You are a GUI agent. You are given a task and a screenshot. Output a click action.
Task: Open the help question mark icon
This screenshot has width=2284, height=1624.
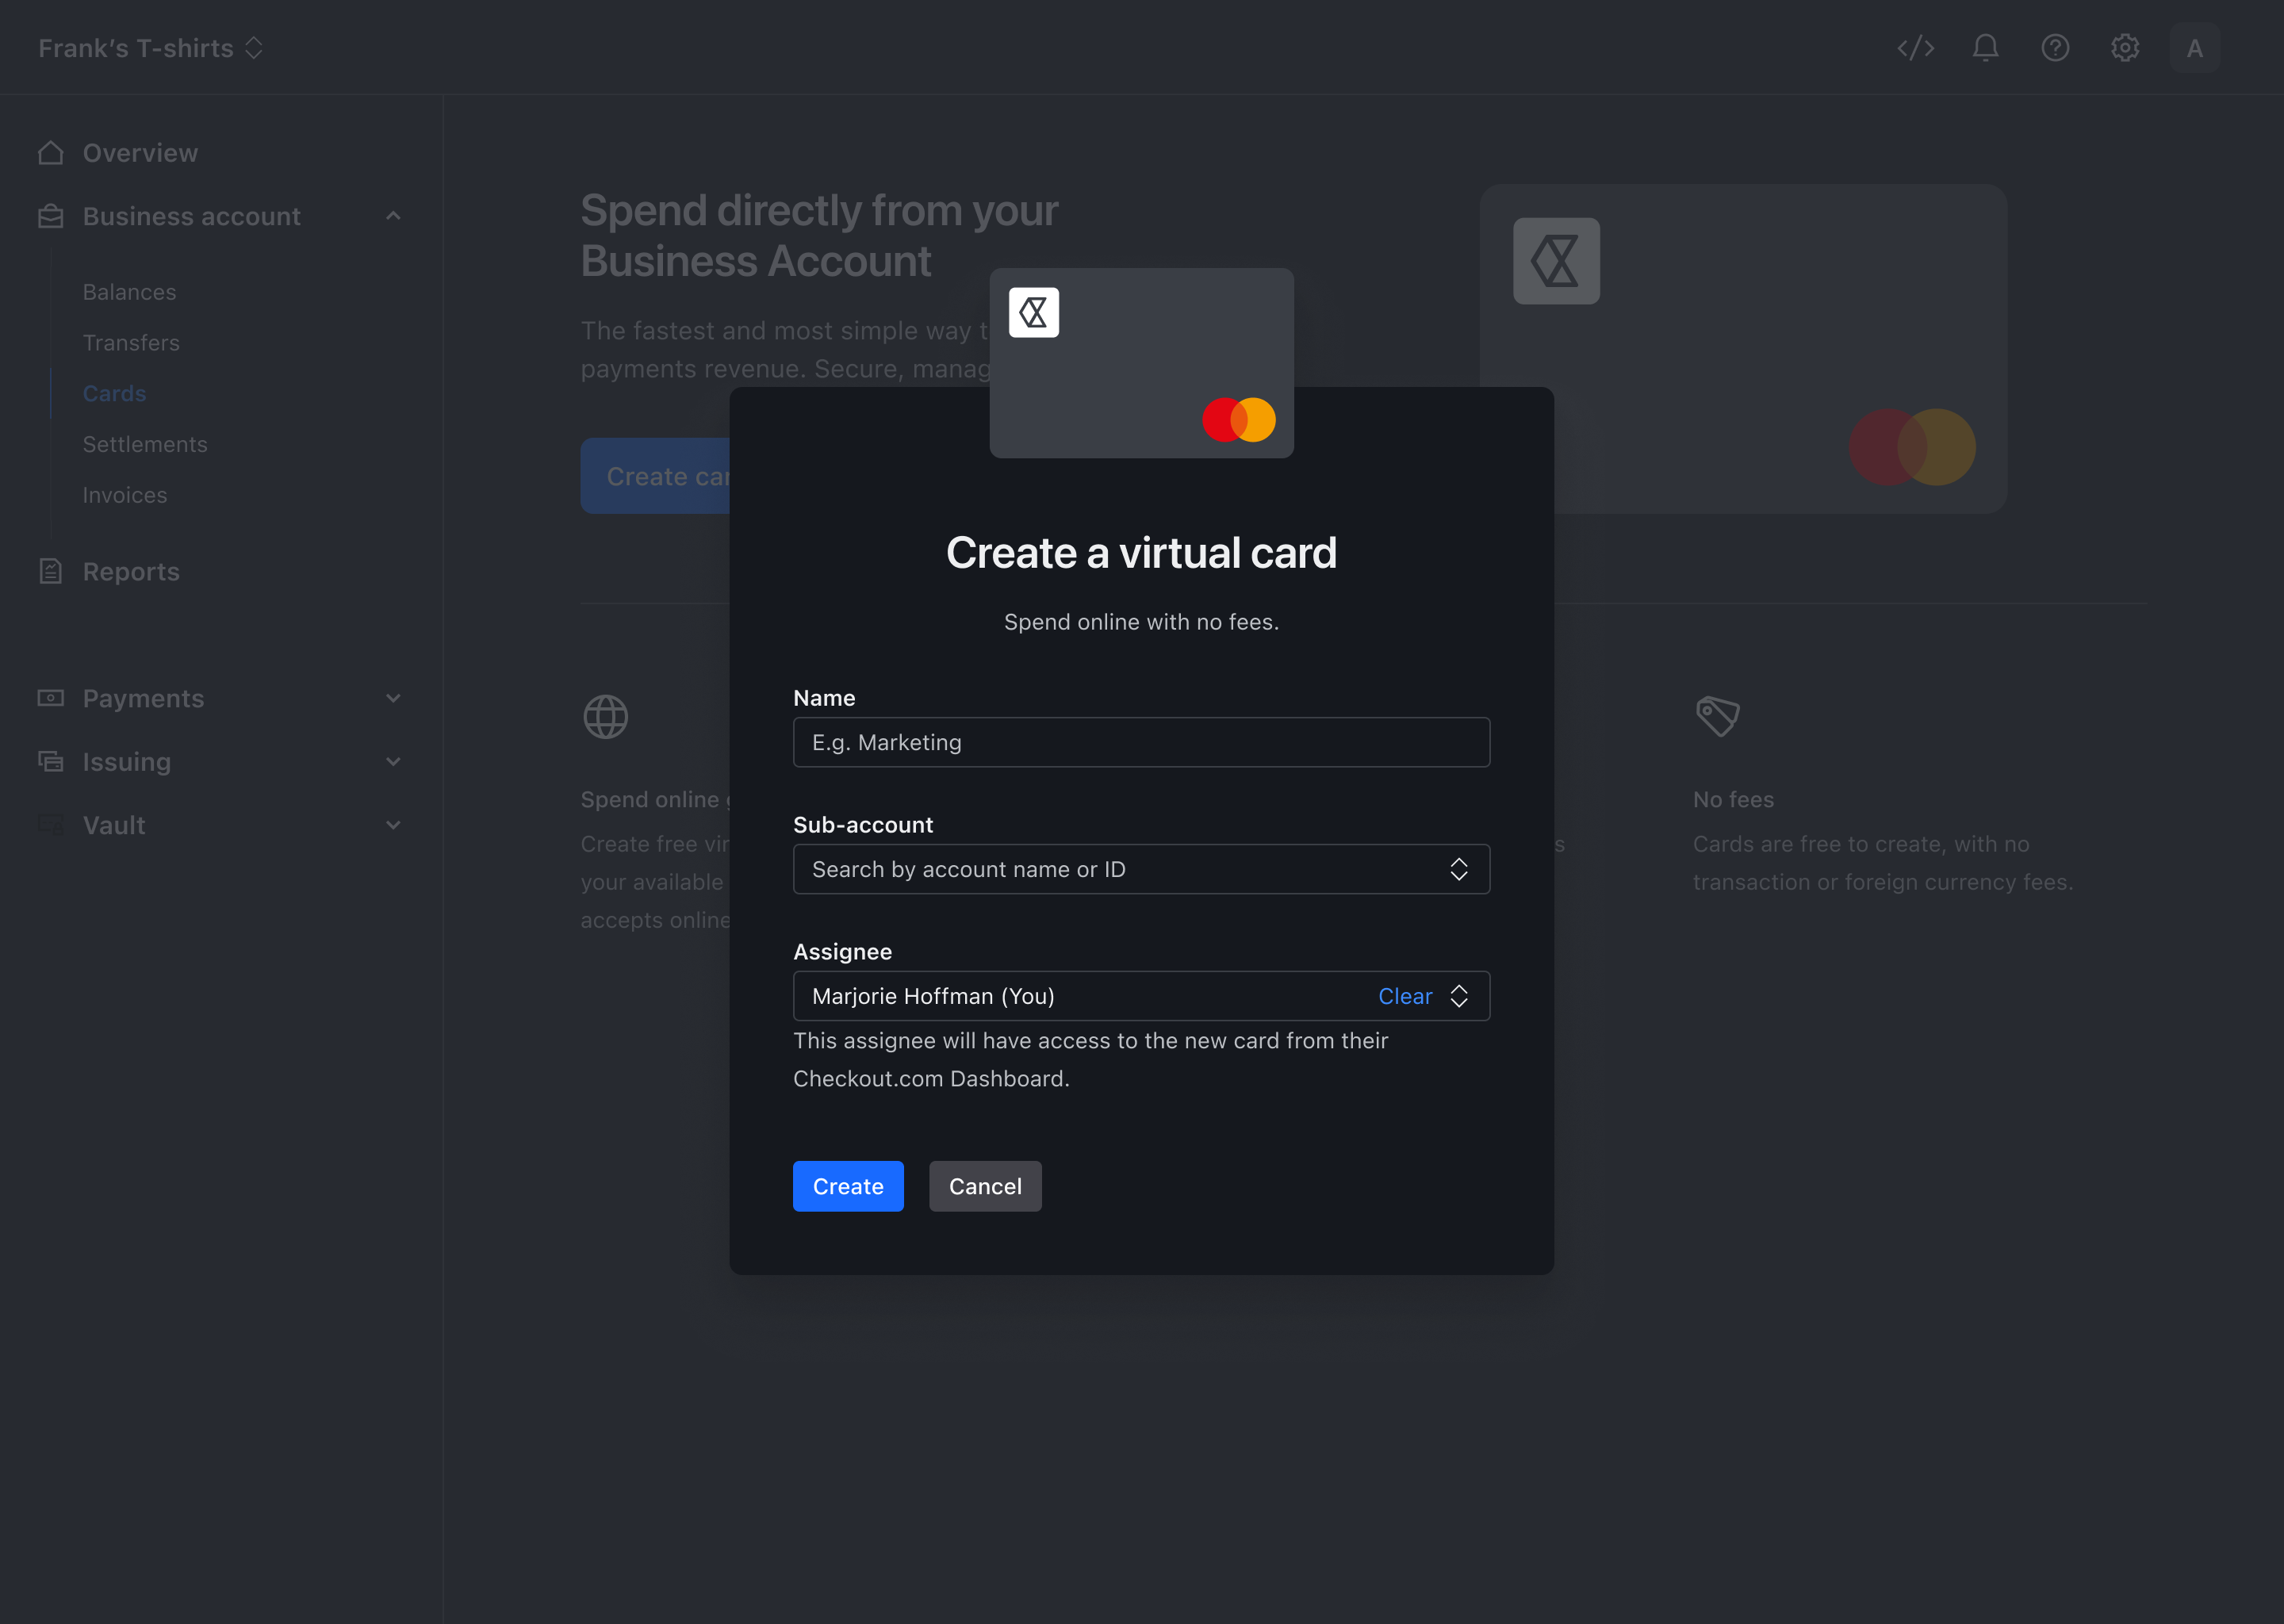pos(2055,48)
